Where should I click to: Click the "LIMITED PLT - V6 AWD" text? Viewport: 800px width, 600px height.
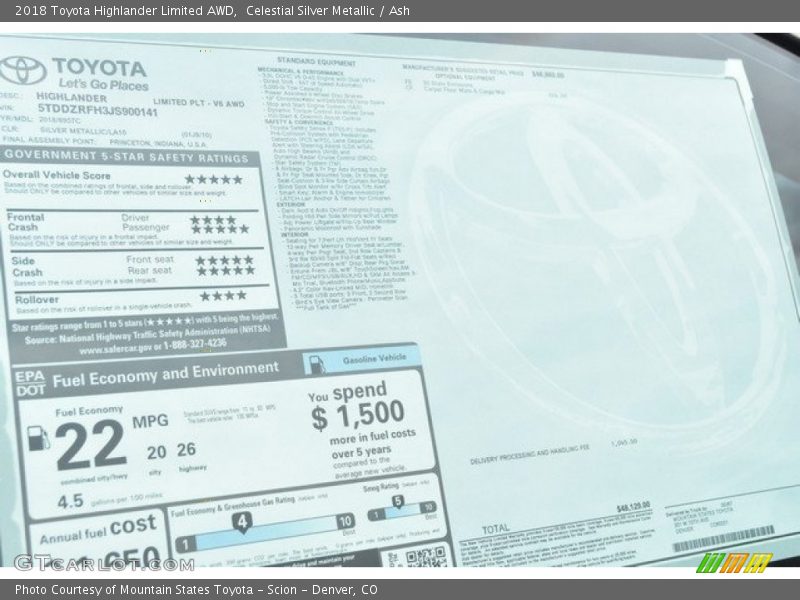pos(198,103)
